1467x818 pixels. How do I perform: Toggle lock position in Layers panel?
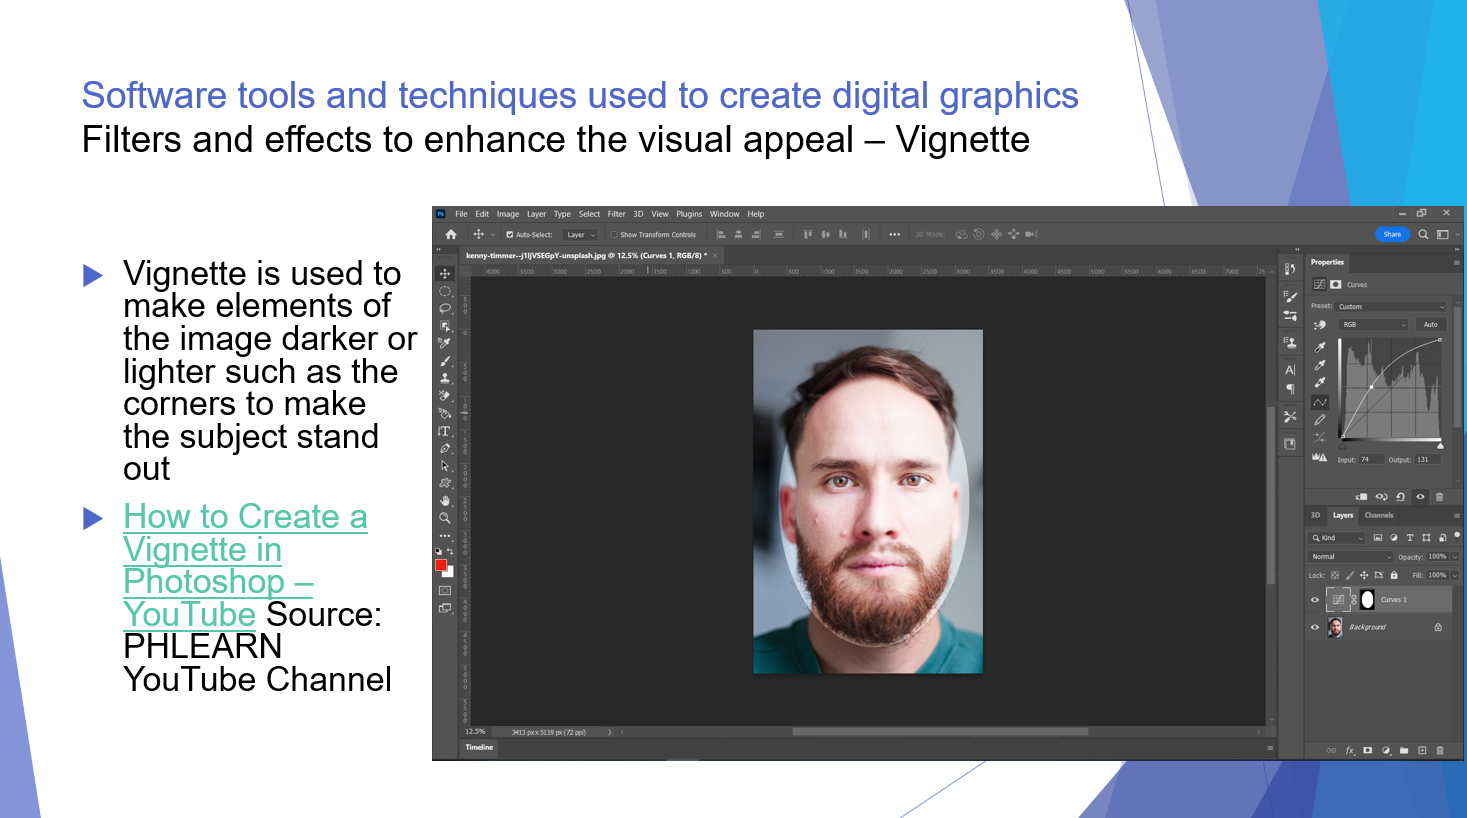(1364, 575)
